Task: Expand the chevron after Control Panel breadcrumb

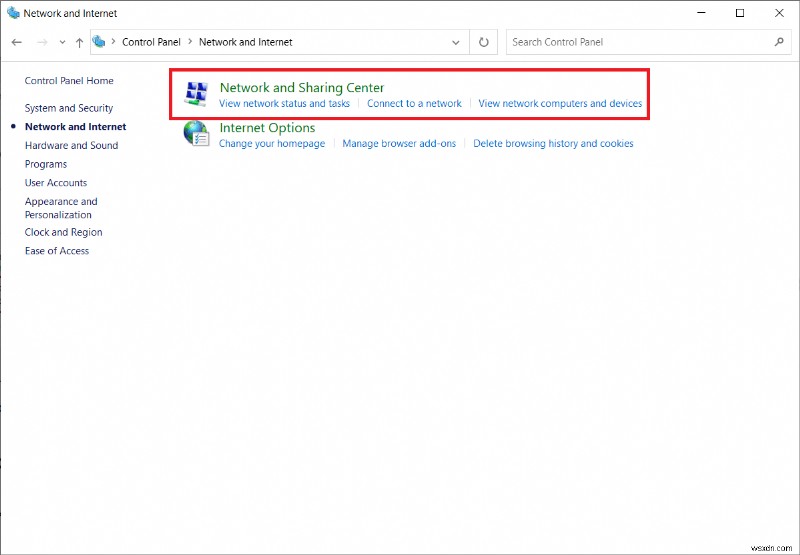Action: click(190, 42)
